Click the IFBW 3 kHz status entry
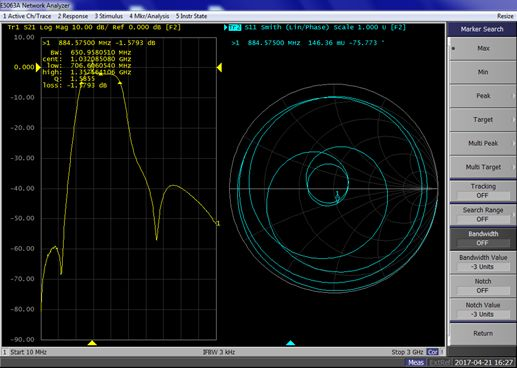 pos(219,352)
